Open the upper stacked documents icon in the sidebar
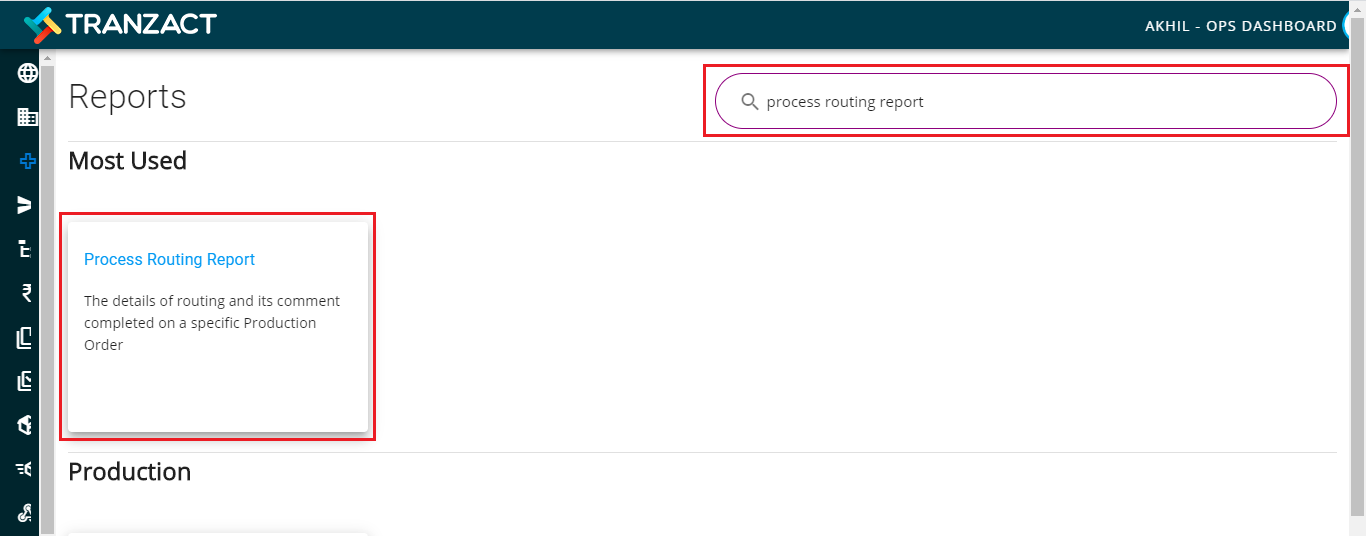This screenshot has height=536, width=1366. pyautogui.click(x=26, y=338)
